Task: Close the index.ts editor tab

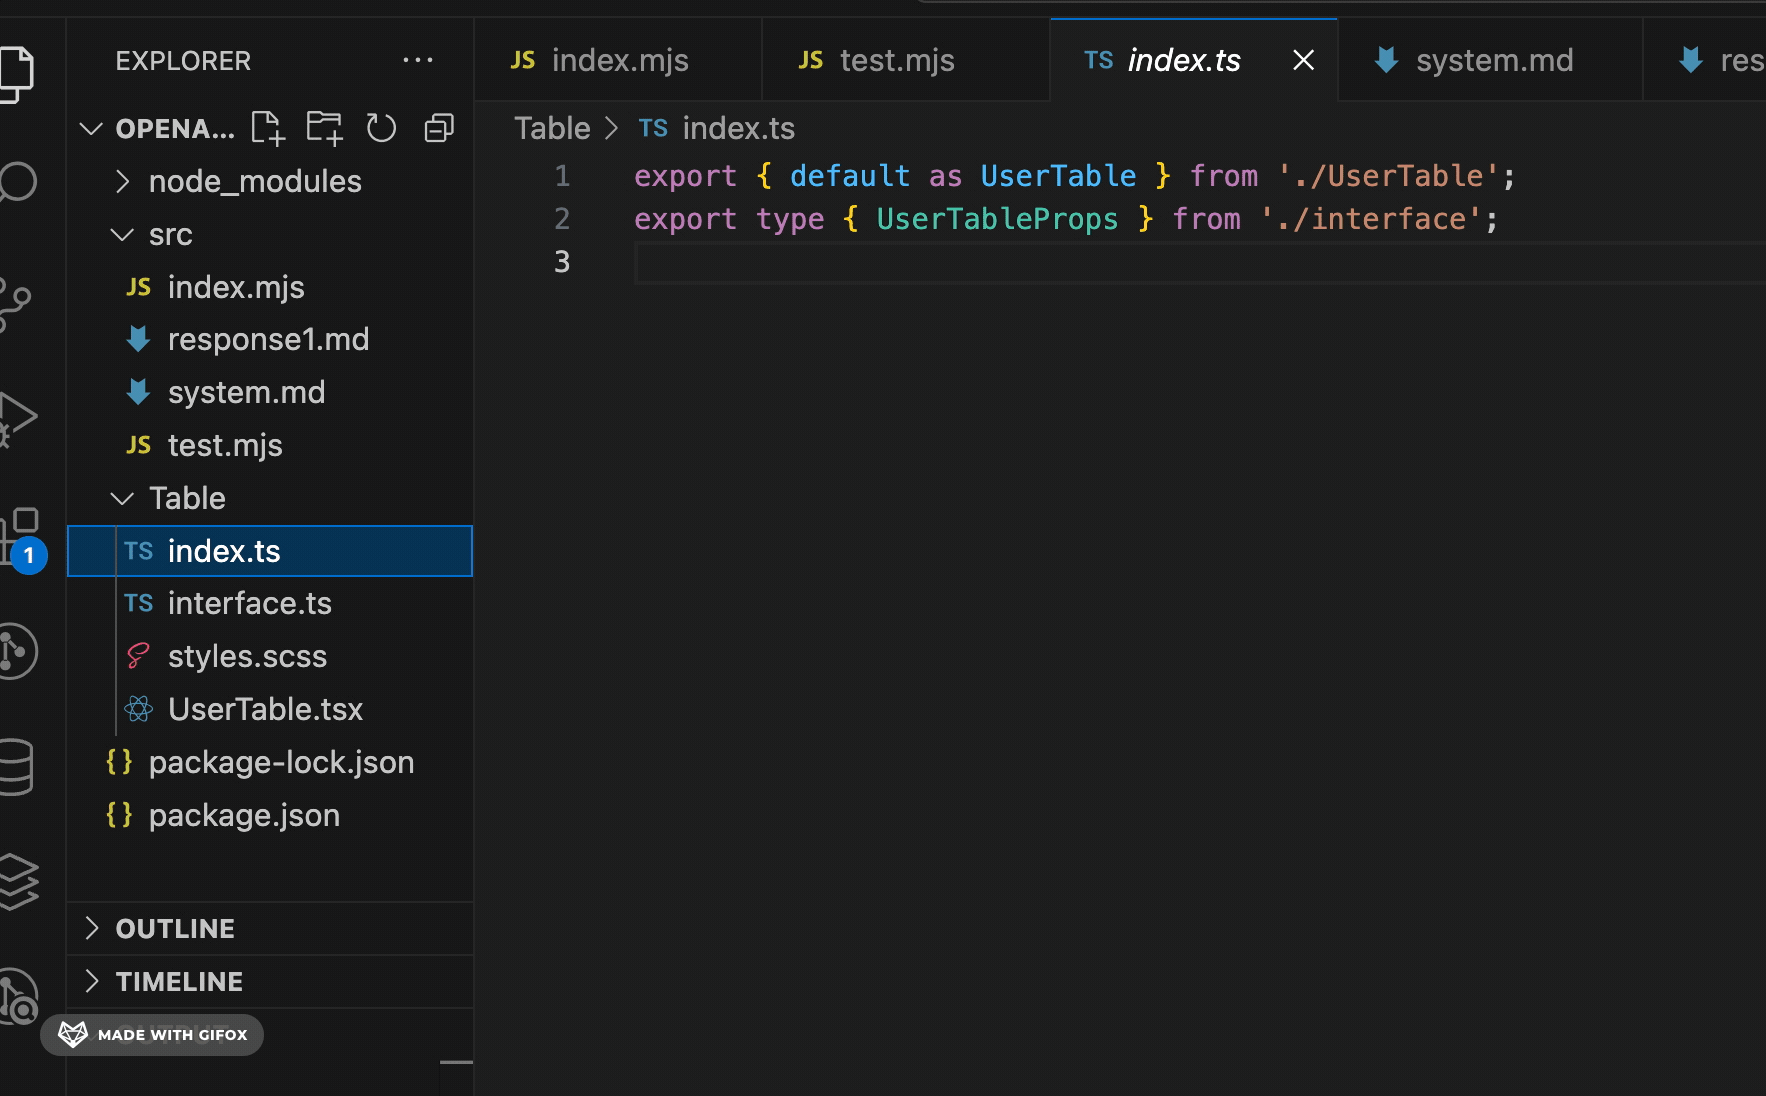Action: [1303, 61]
